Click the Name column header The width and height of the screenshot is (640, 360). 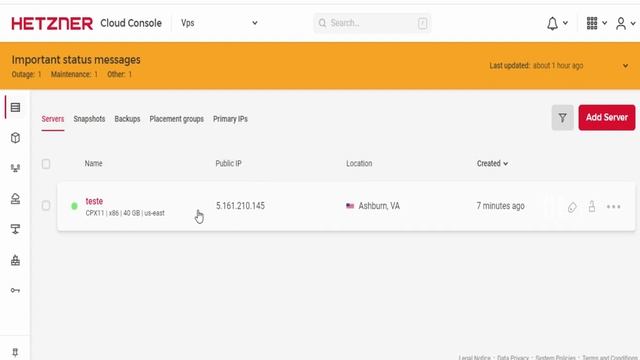point(93,163)
